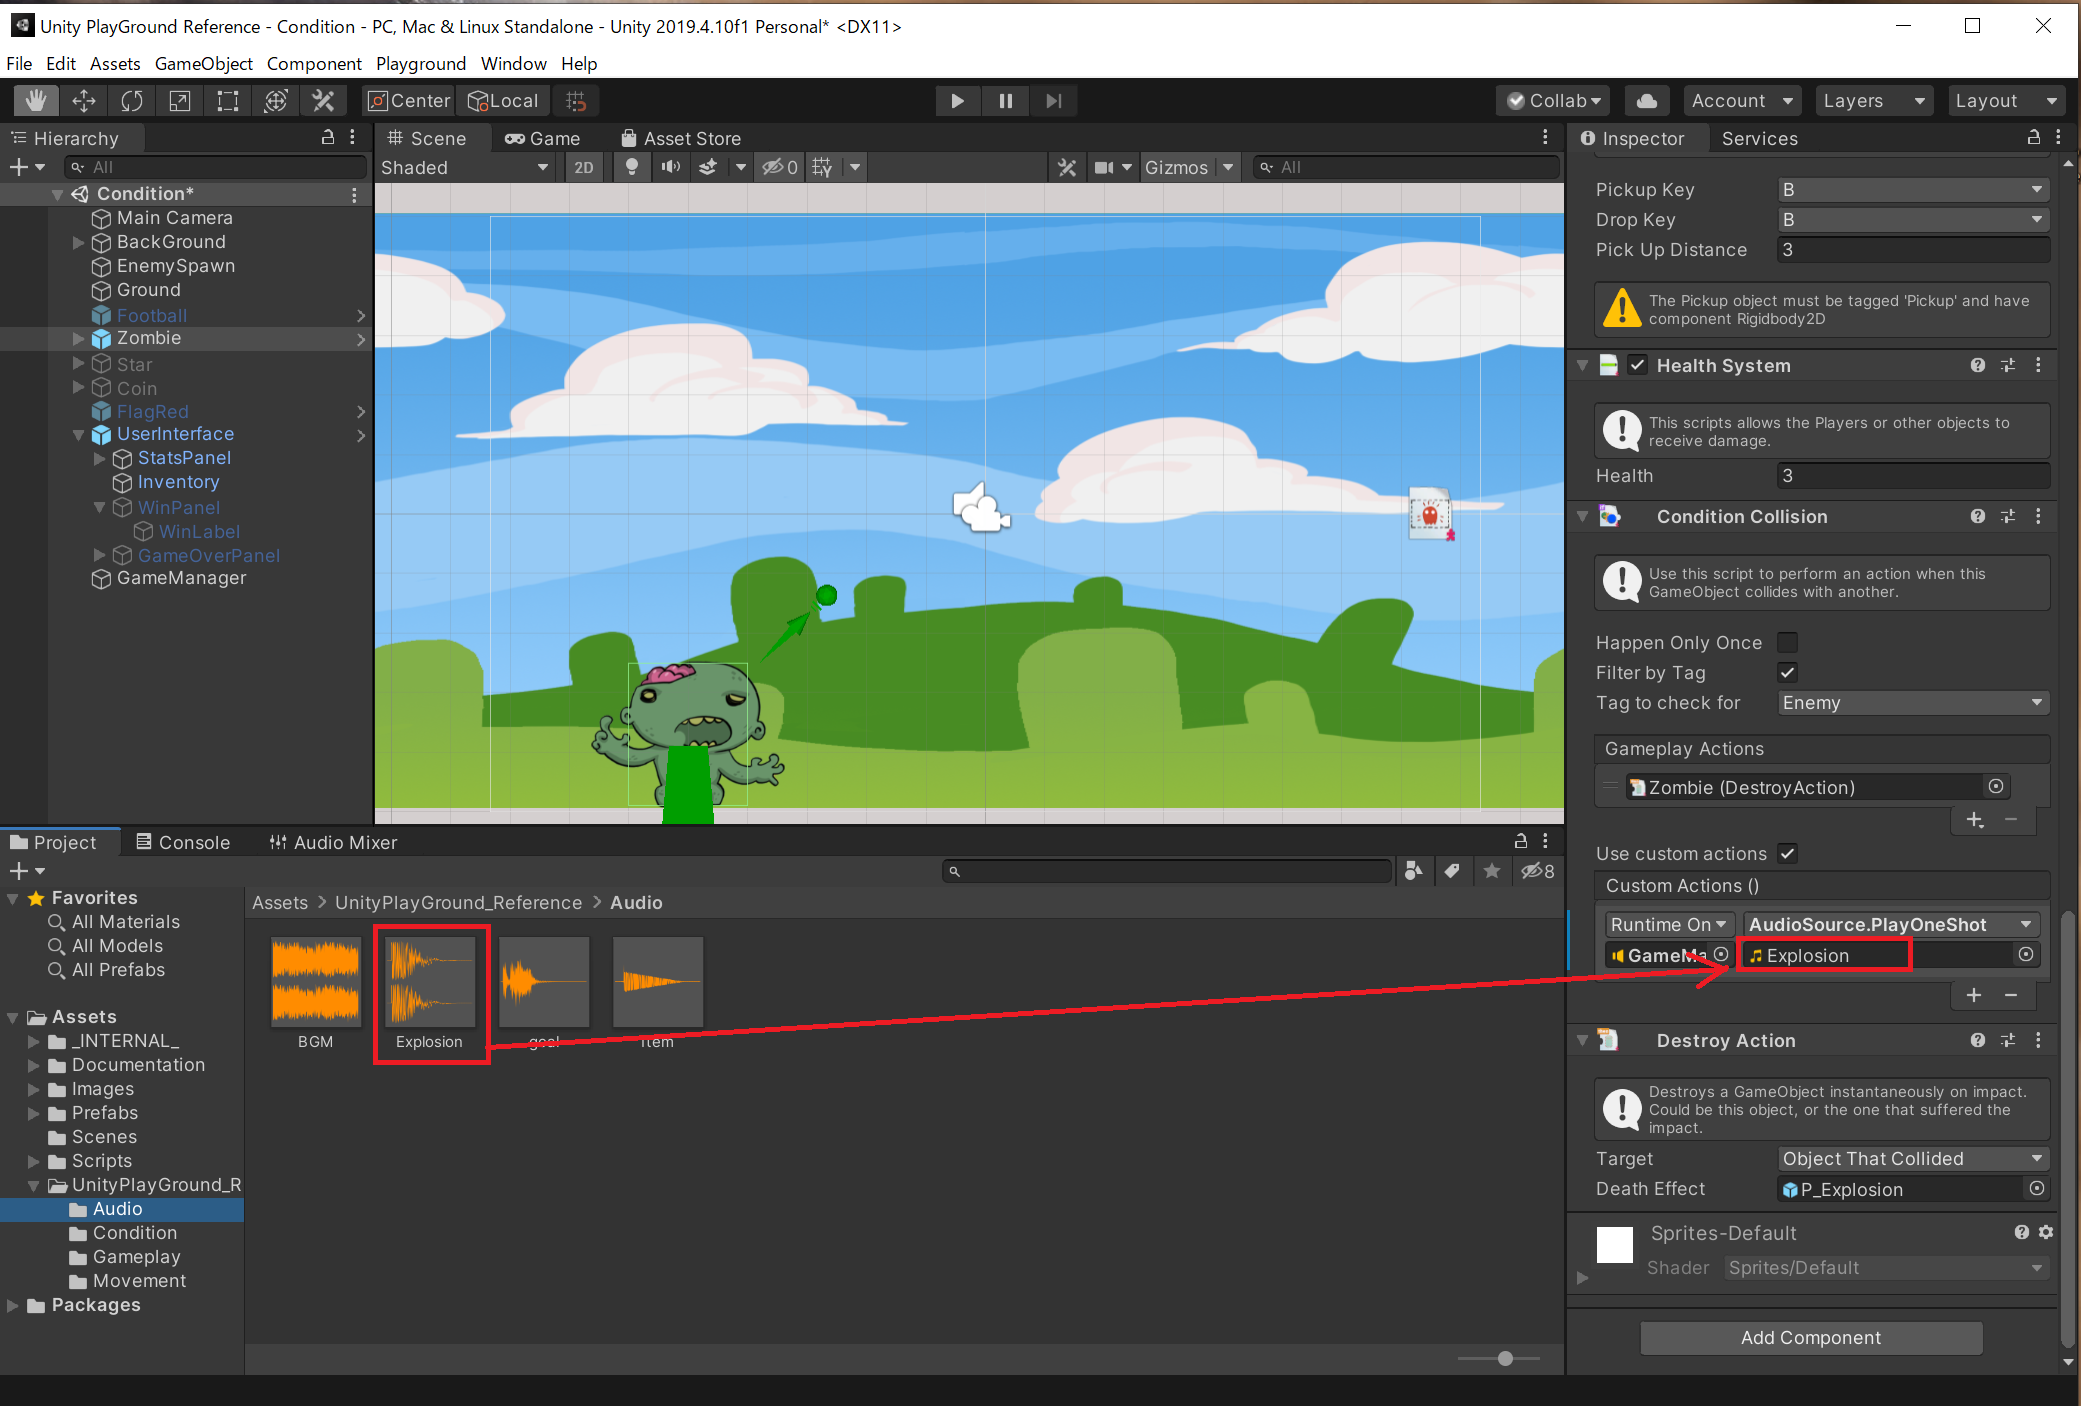
Task: Open the Playground menu
Action: (x=420, y=64)
